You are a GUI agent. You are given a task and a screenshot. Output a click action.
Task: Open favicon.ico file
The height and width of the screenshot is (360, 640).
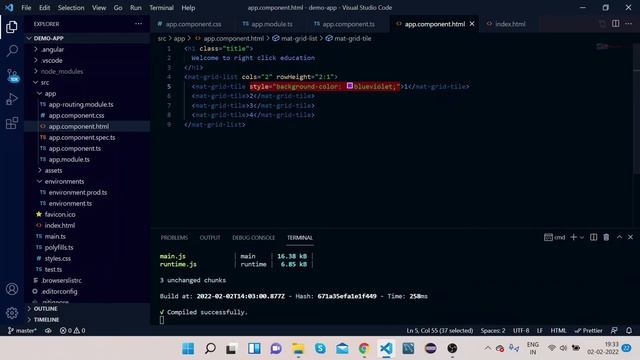point(60,214)
